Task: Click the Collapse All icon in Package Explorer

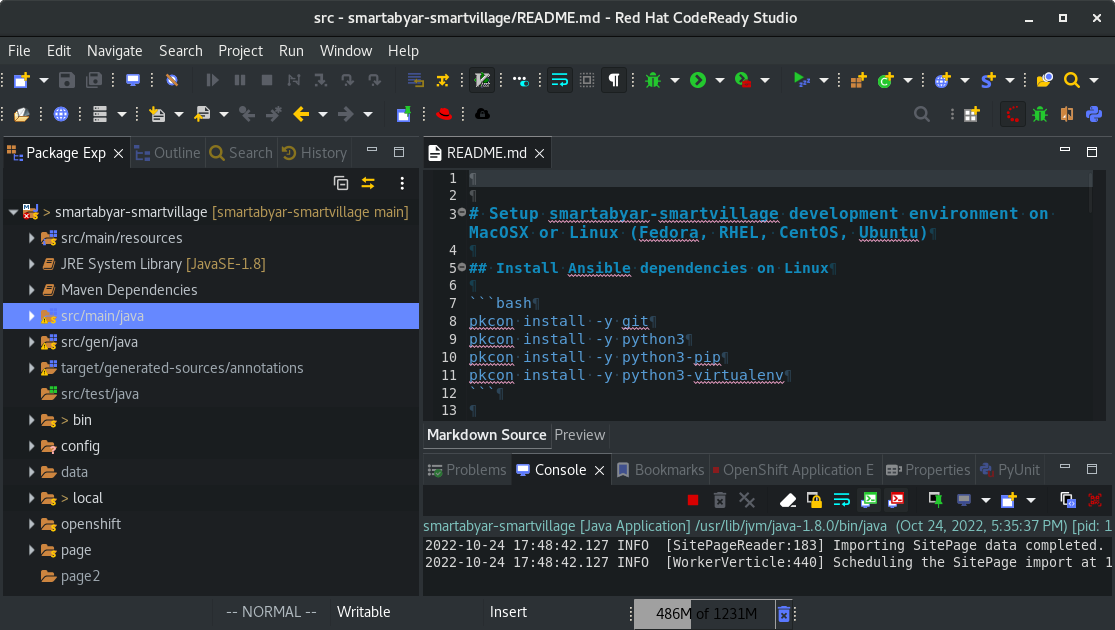Action: [x=341, y=183]
